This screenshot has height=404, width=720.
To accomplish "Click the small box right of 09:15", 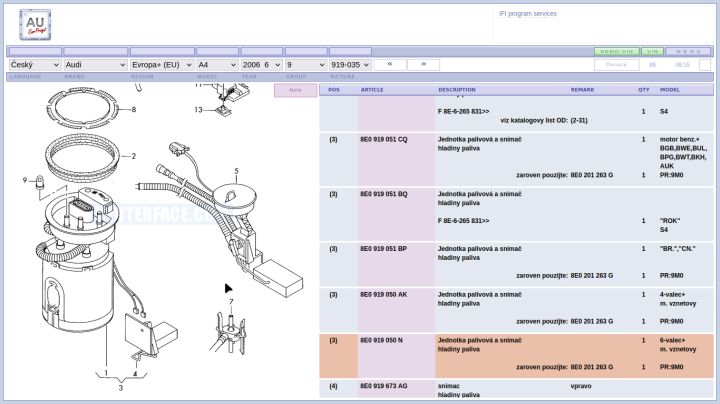I will 705,65.
